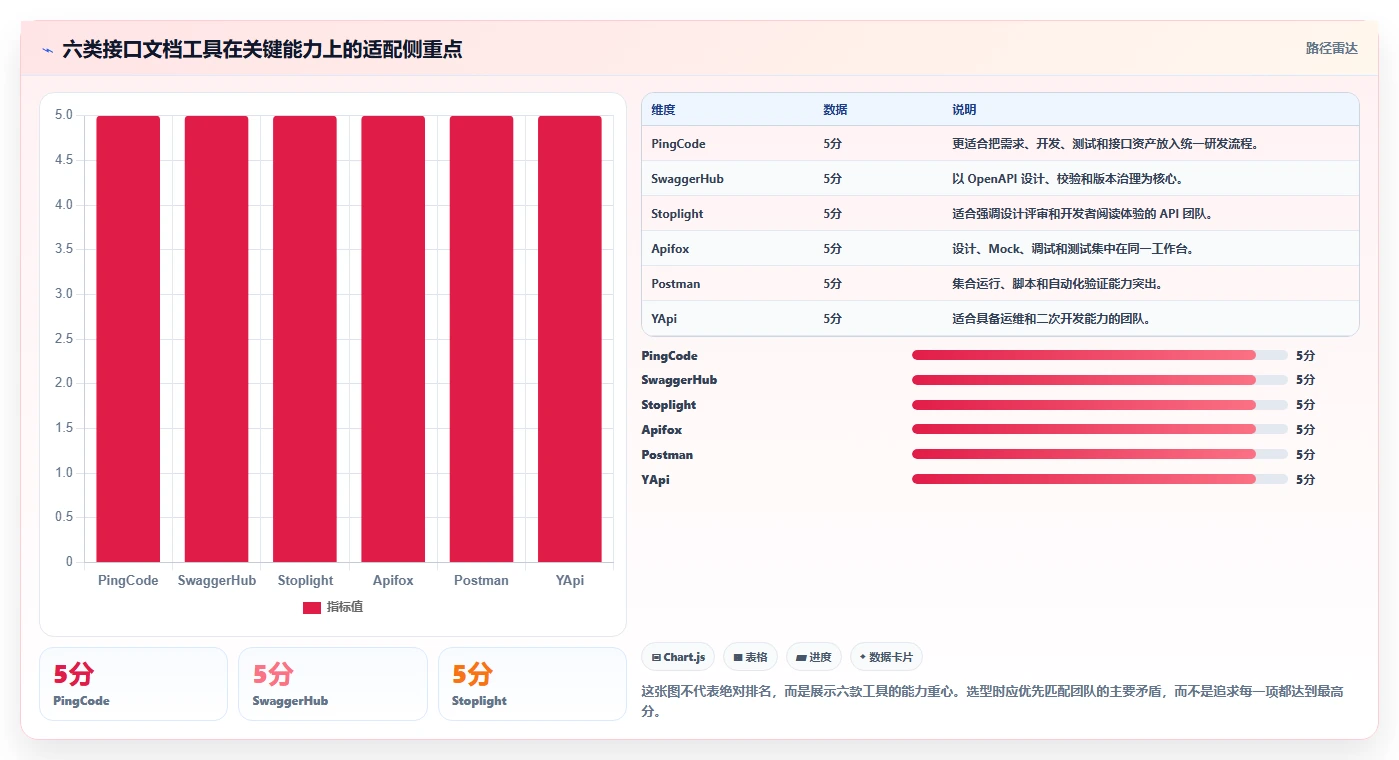The height and width of the screenshot is (760, 1399).
Task: Click the description 适合强调设计评审和开发者阅读体验的 API 团队
Action: (1082, 214)
